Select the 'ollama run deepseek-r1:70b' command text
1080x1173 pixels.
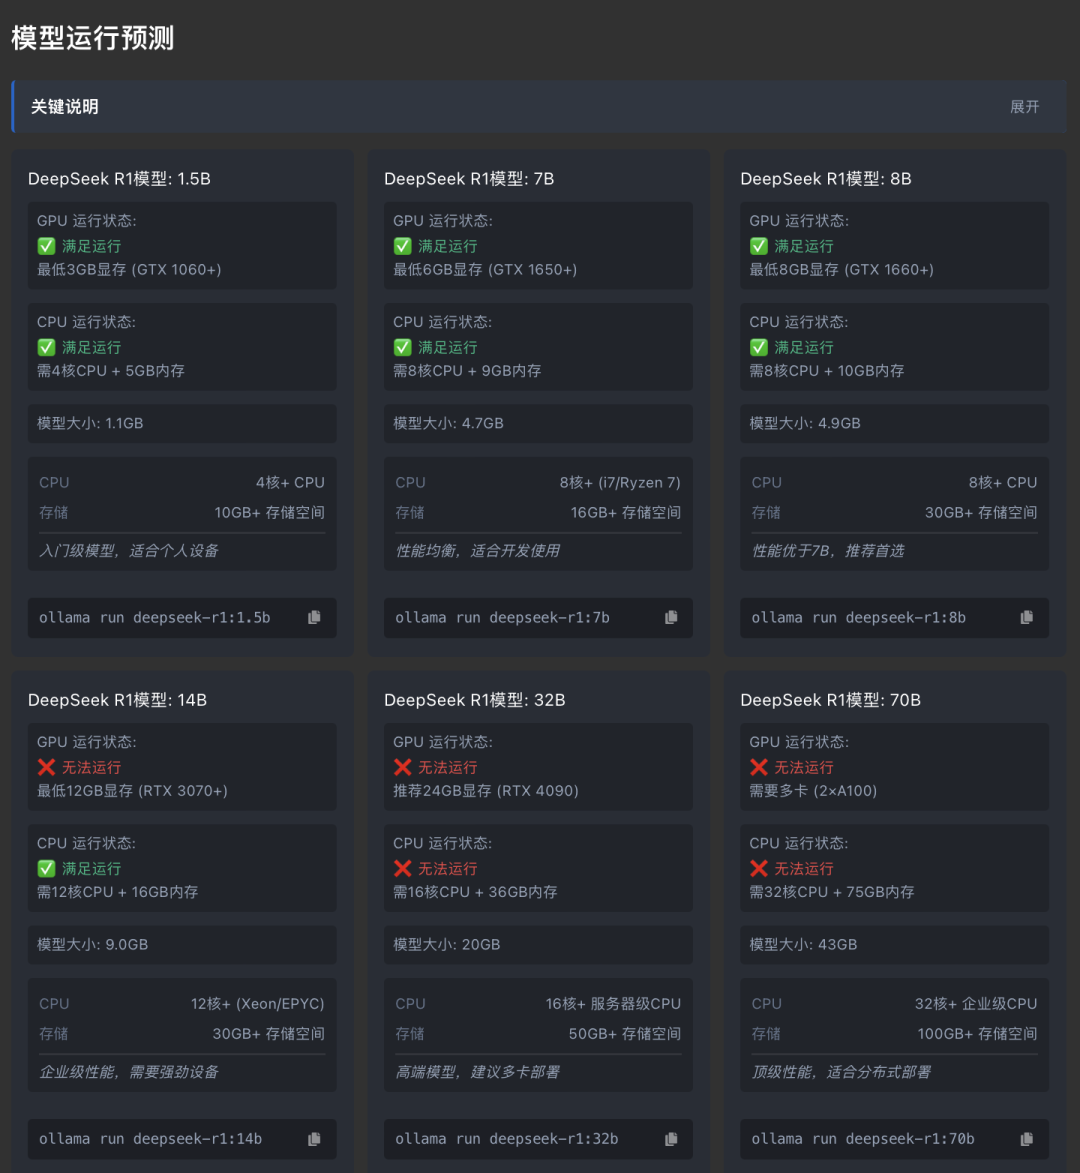click(863, 1139)
